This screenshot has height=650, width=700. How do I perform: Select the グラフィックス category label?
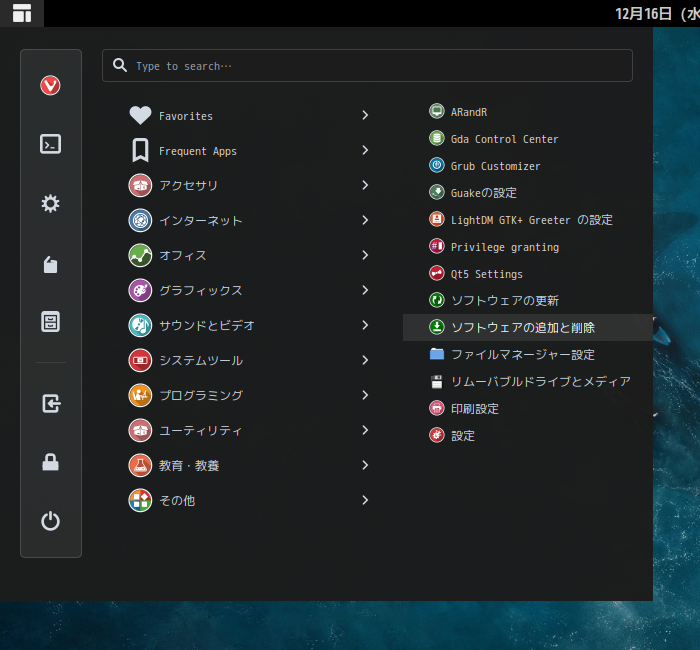200,291
